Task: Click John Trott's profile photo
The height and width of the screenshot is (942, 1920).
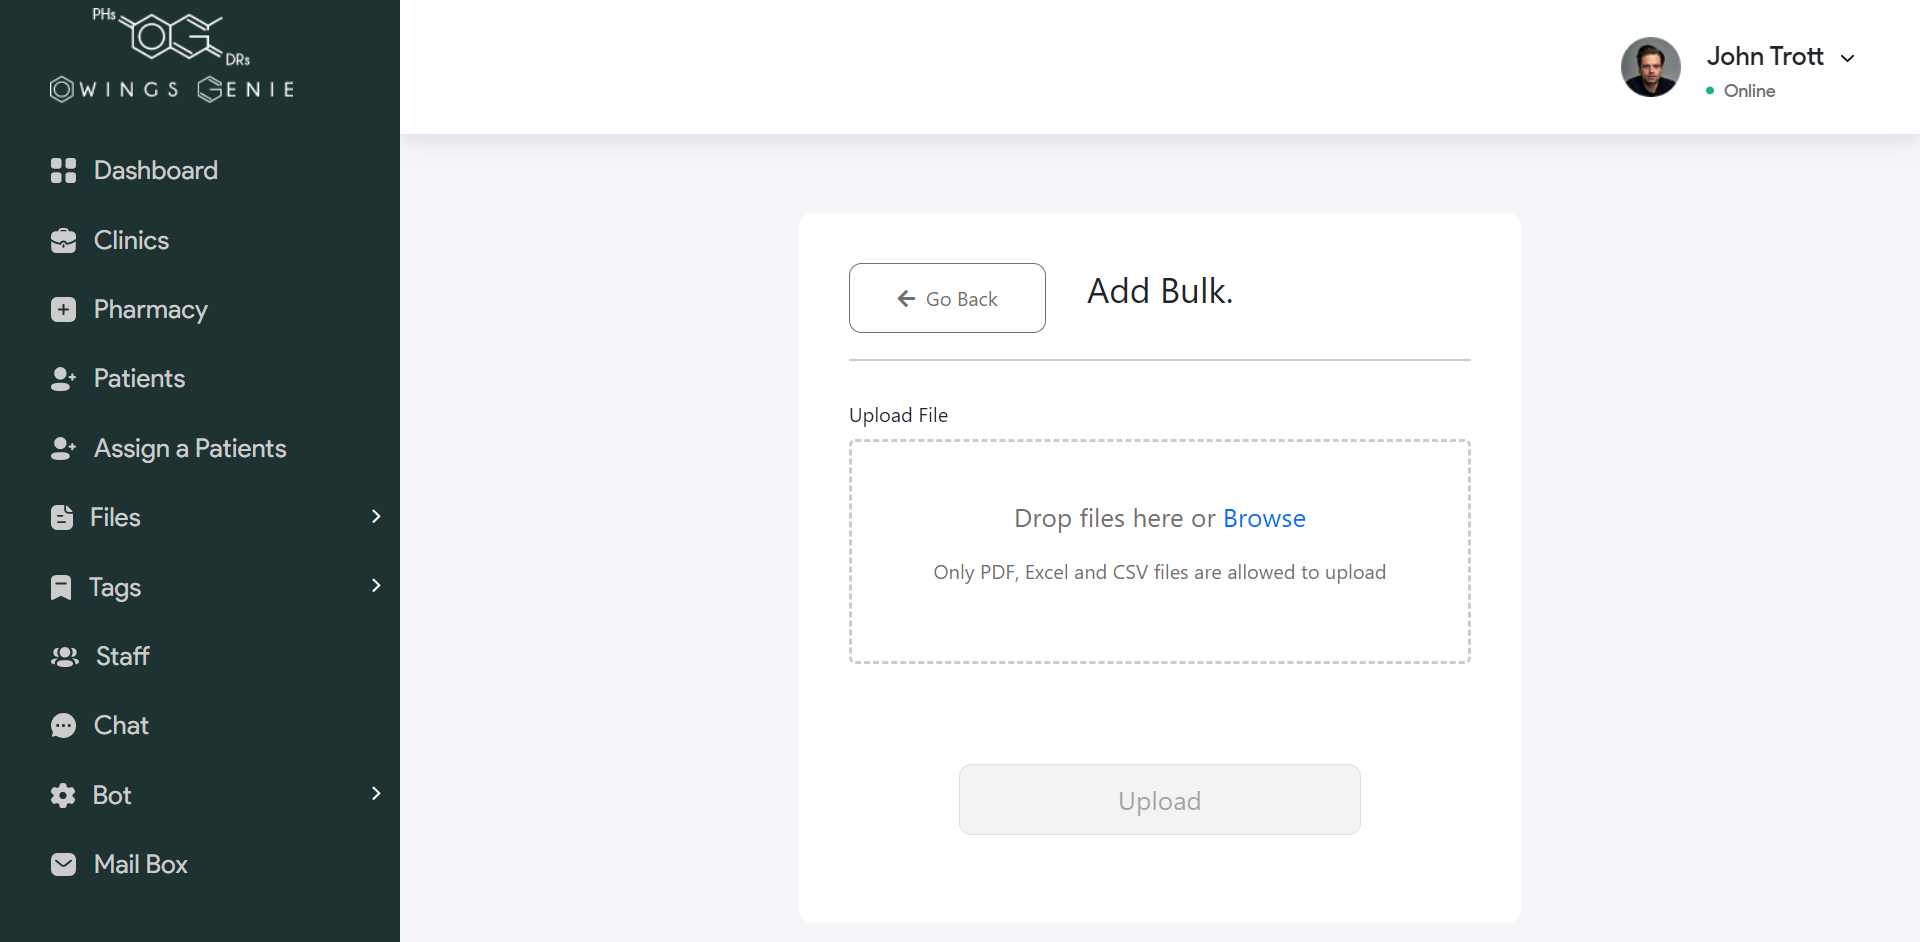Action: 1650,67
